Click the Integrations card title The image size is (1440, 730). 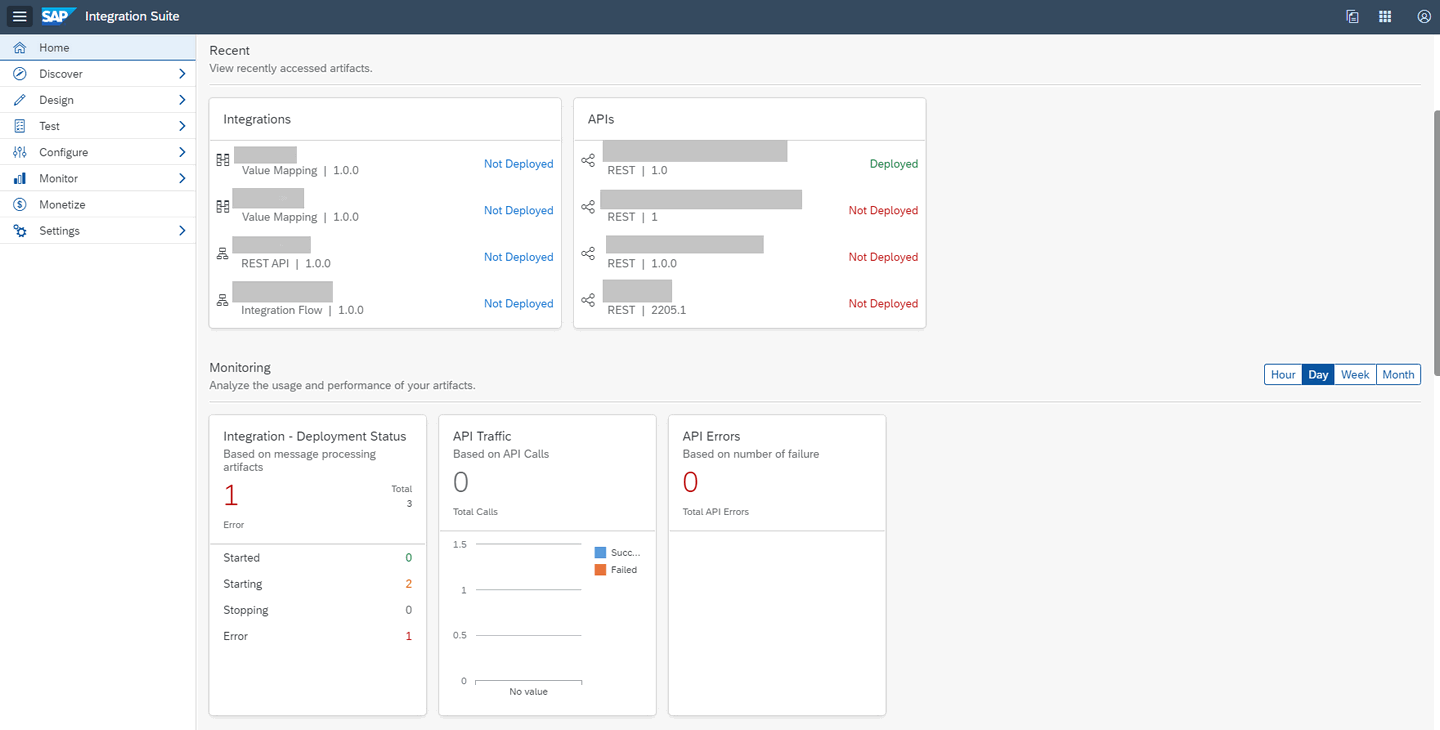click(x=257, y=119)
